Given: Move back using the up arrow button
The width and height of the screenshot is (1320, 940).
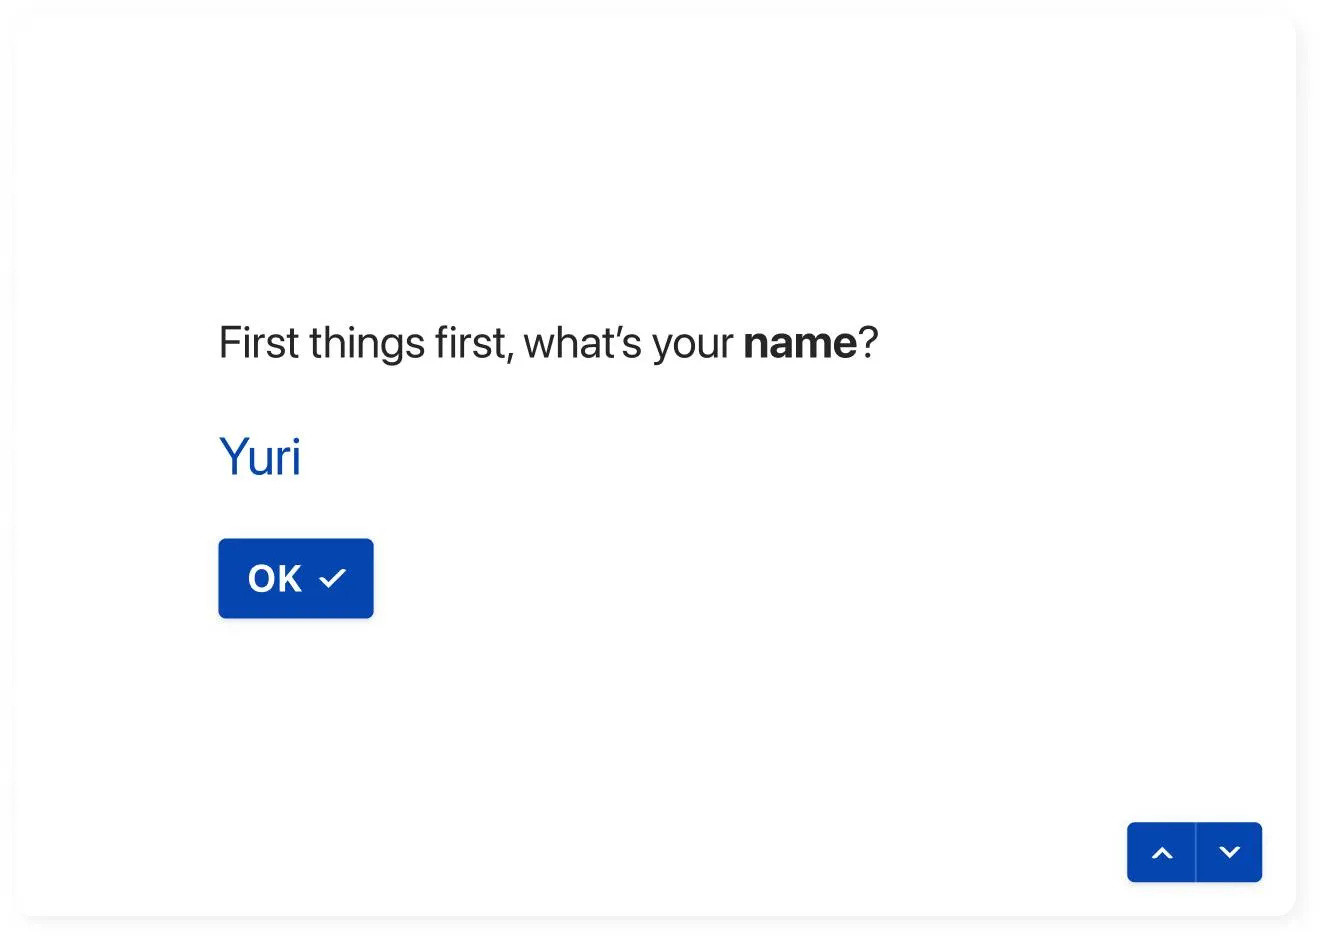Looking at the screenshot, I should [1161, 853].
